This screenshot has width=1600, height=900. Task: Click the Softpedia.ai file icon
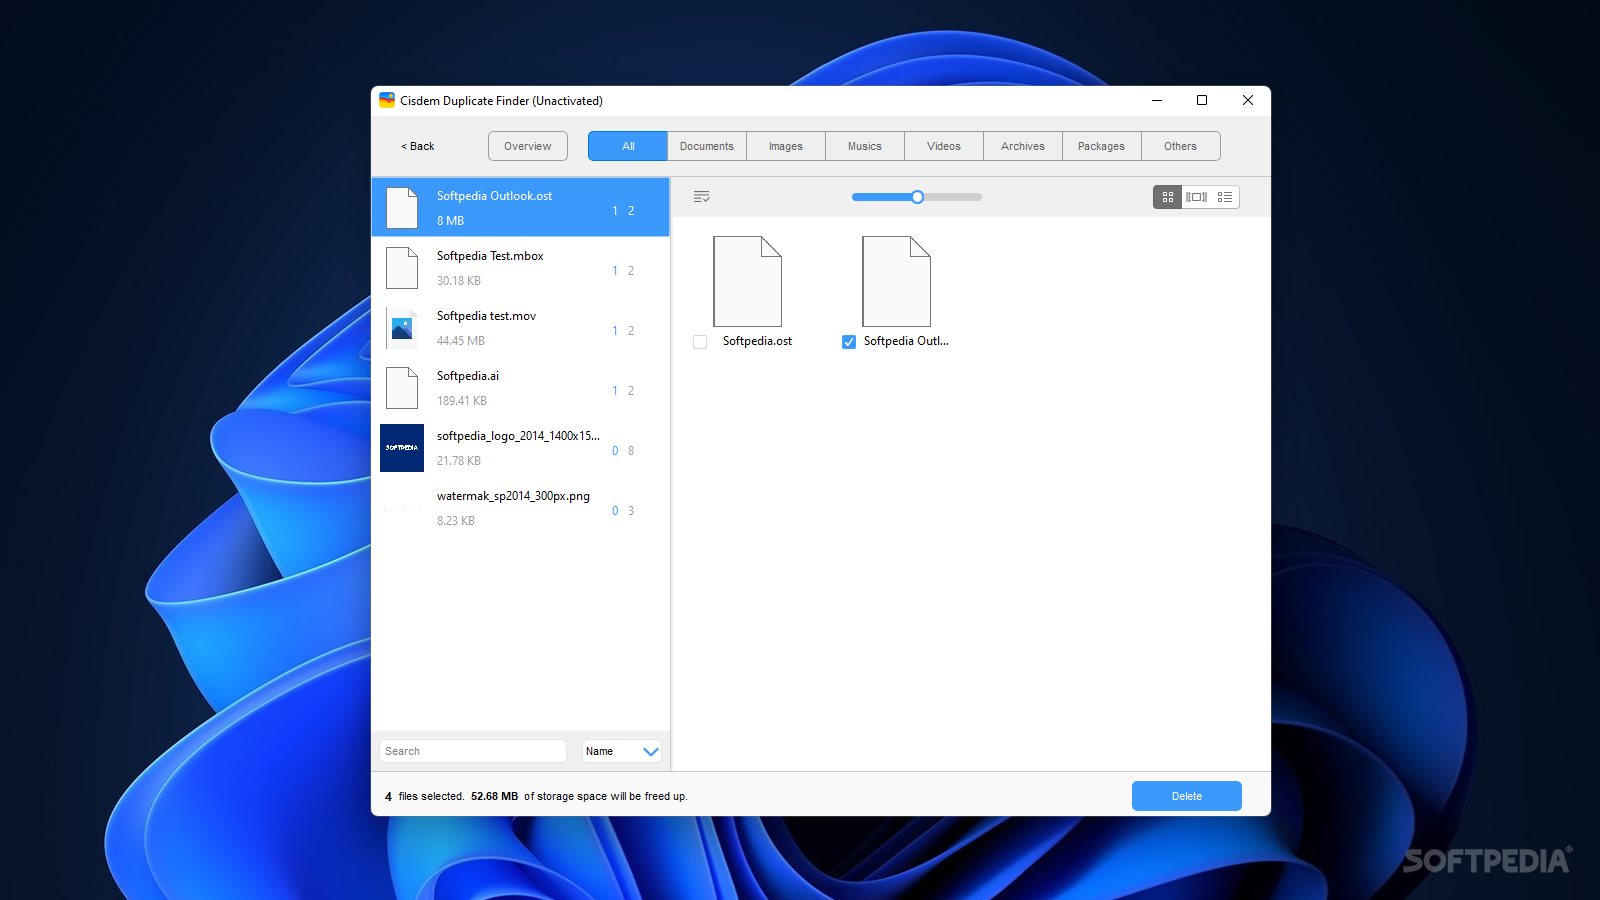point(402,388)
